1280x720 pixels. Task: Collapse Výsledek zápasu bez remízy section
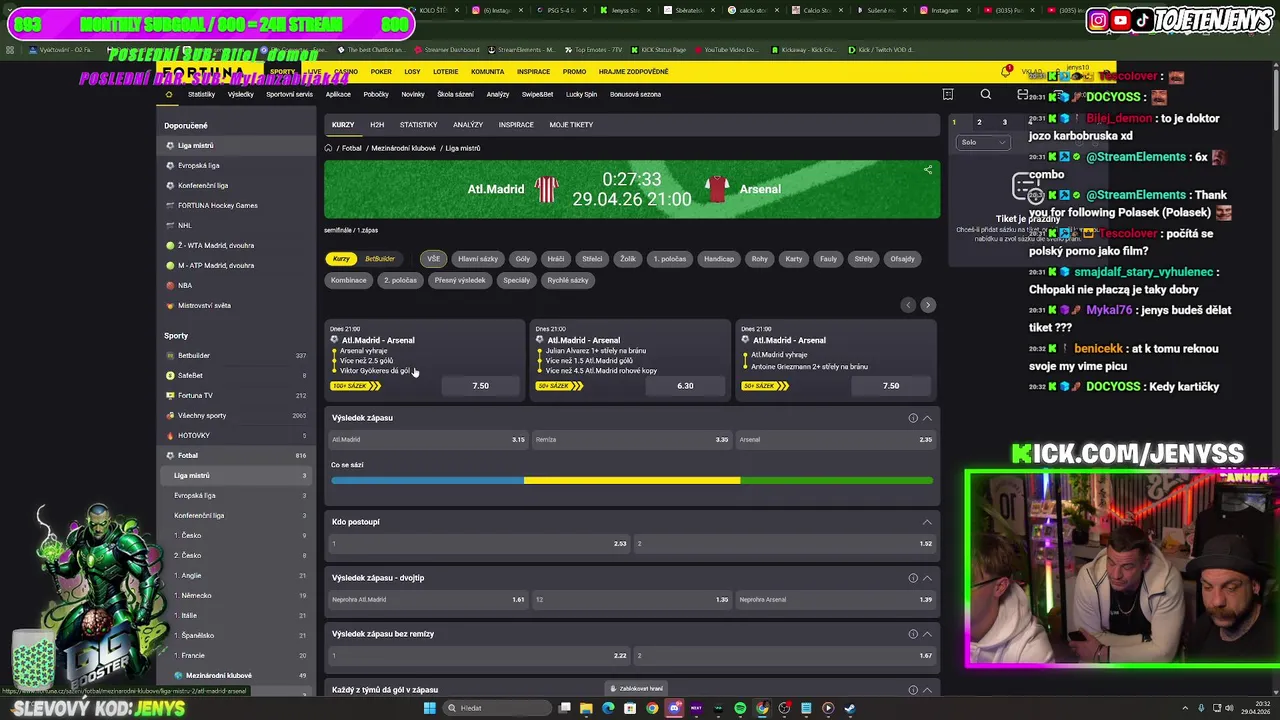tap(927, 634)
